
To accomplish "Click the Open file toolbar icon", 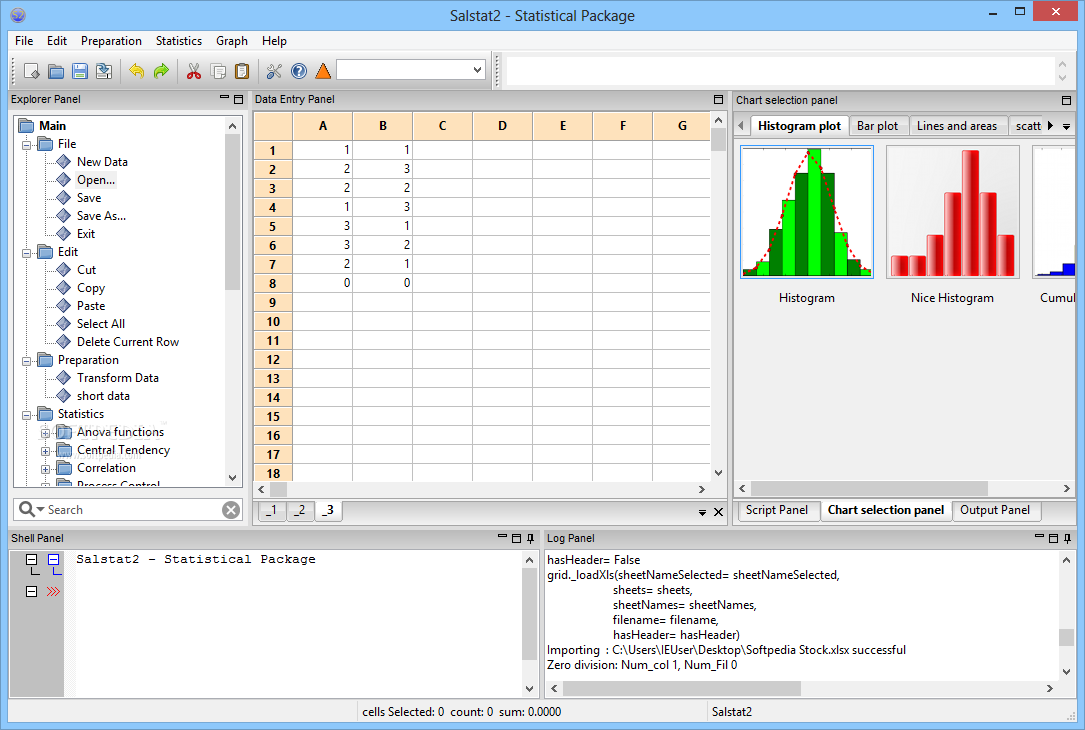I will point(56,71).
